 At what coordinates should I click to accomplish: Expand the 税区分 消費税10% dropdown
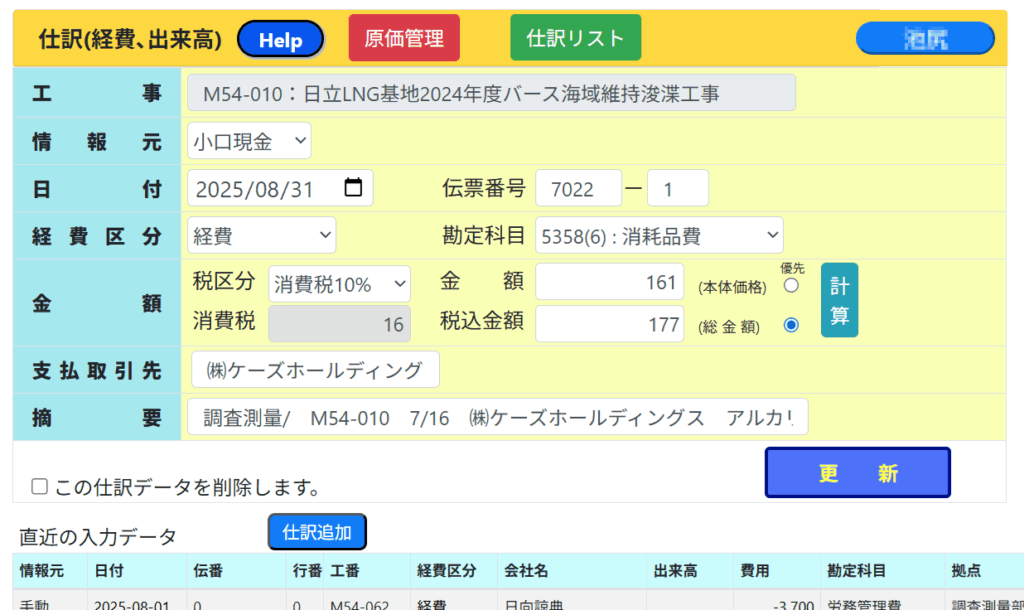(340, 284)
